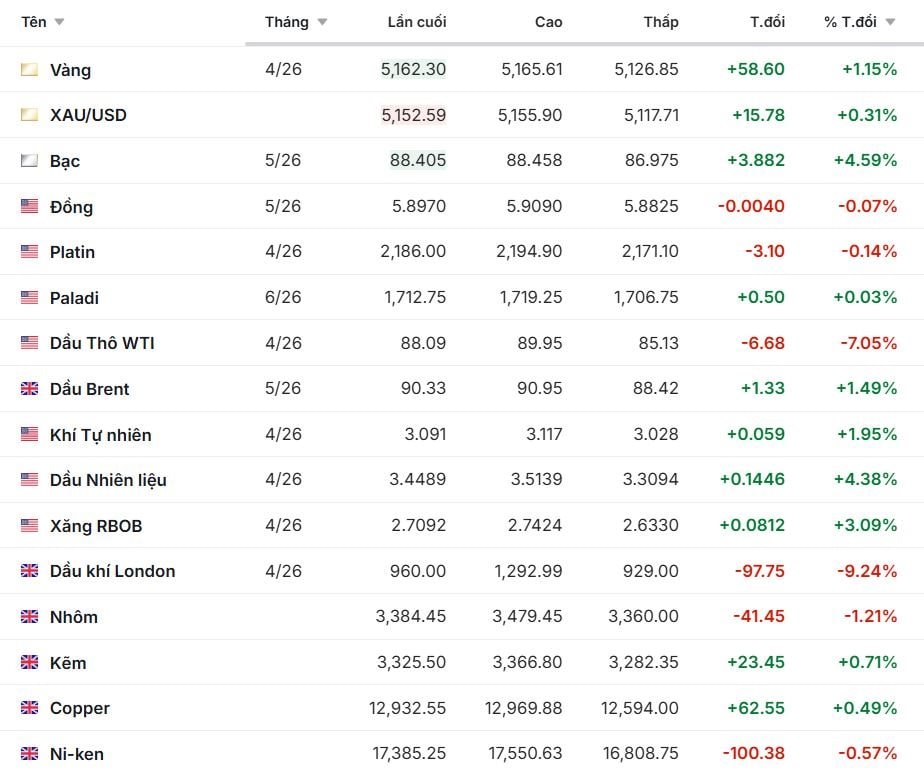
Task: Click the silver bar icon beside Bạc
Action: coord(30,161)
